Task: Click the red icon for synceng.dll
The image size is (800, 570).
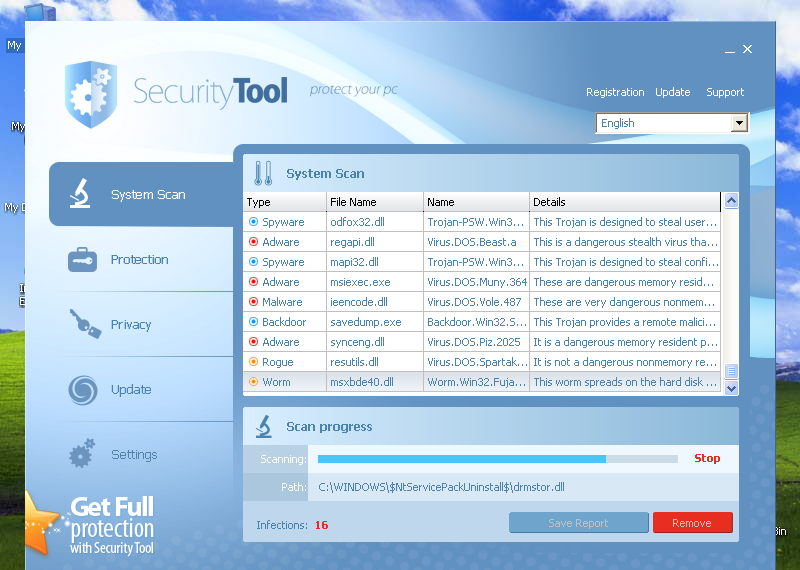Action: [x=253, y=342]
